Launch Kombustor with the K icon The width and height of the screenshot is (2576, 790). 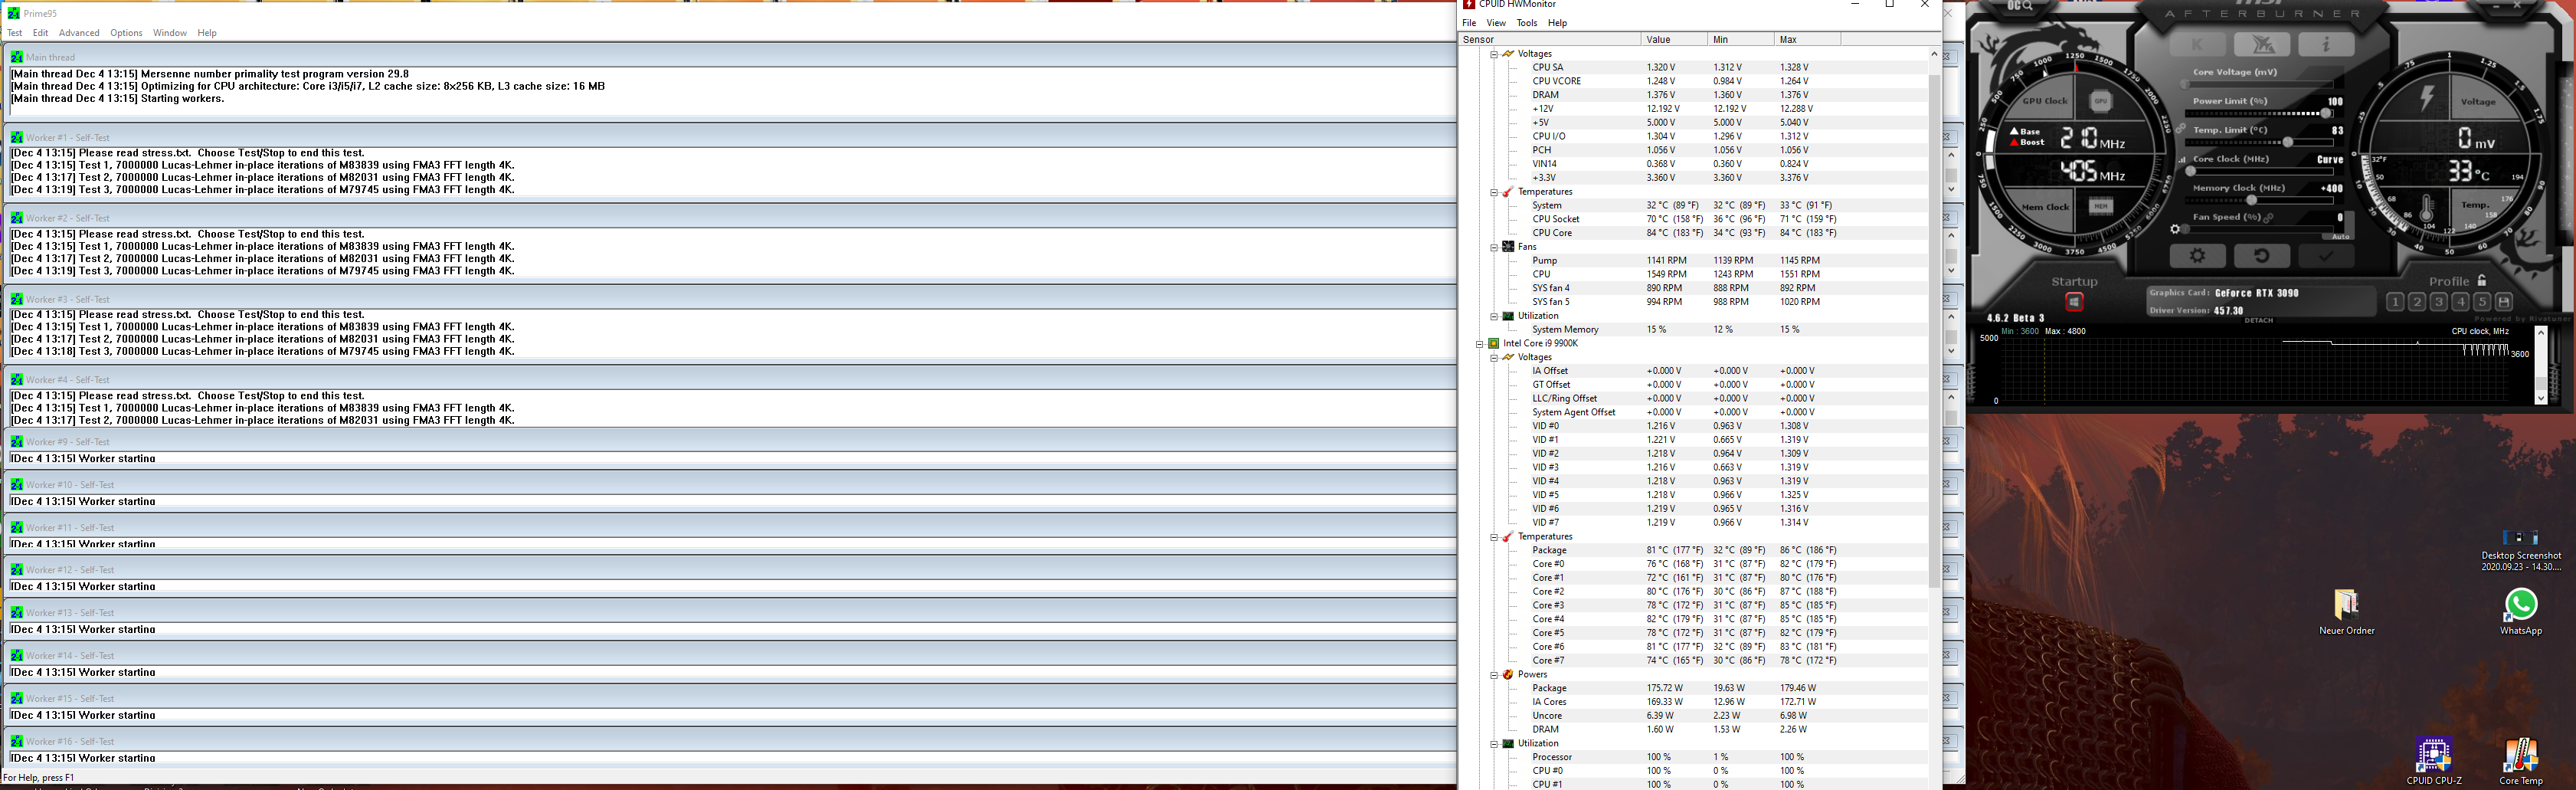(2198, 45)
